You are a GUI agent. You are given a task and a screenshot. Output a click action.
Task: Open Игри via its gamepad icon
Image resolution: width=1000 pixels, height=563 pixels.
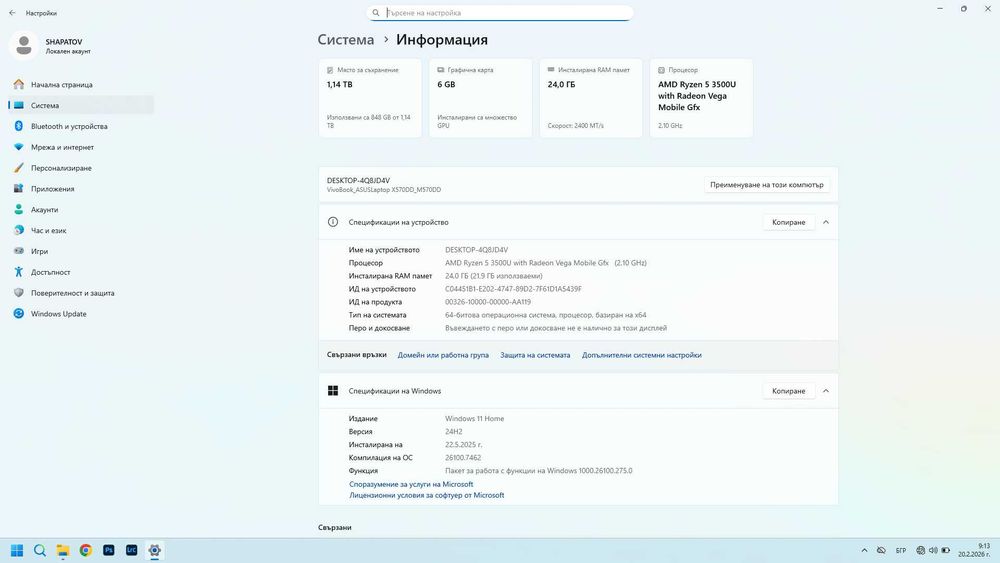(x=18, y=251)
